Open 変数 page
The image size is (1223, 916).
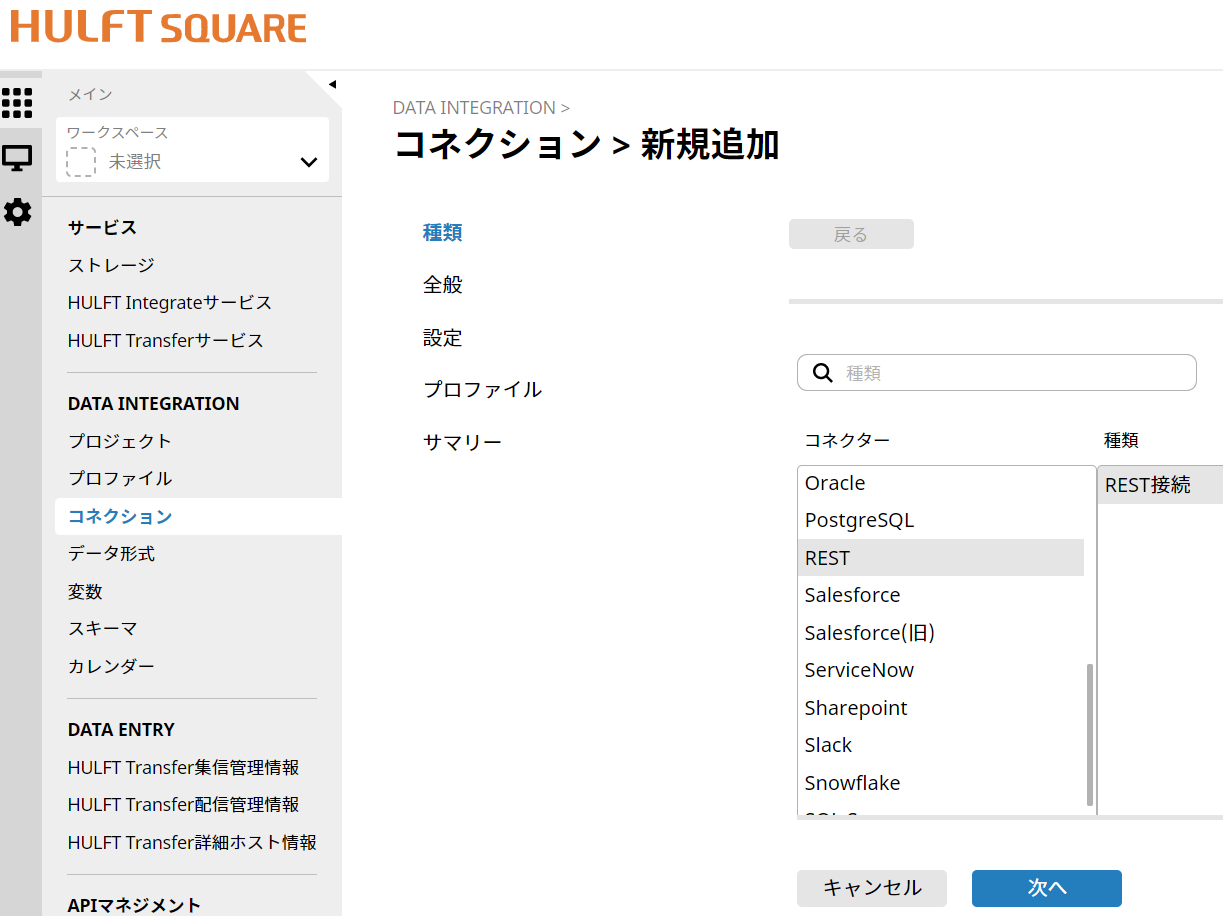85,592
